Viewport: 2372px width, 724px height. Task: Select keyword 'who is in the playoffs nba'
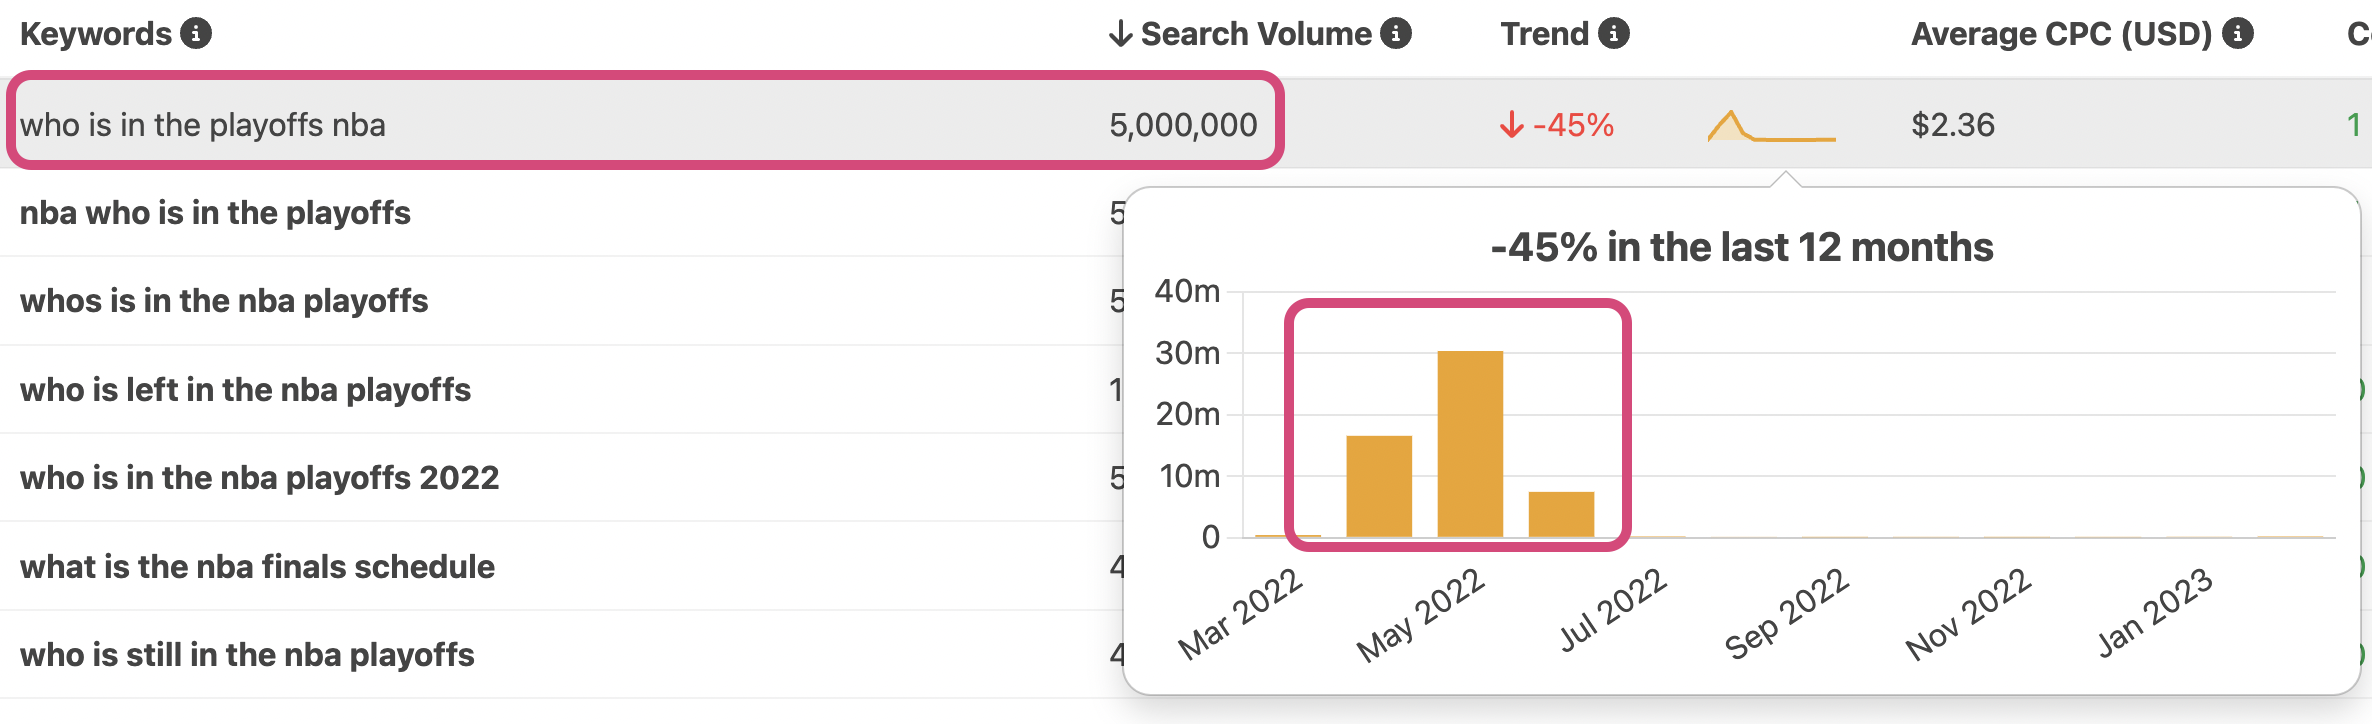coord(203,125)
